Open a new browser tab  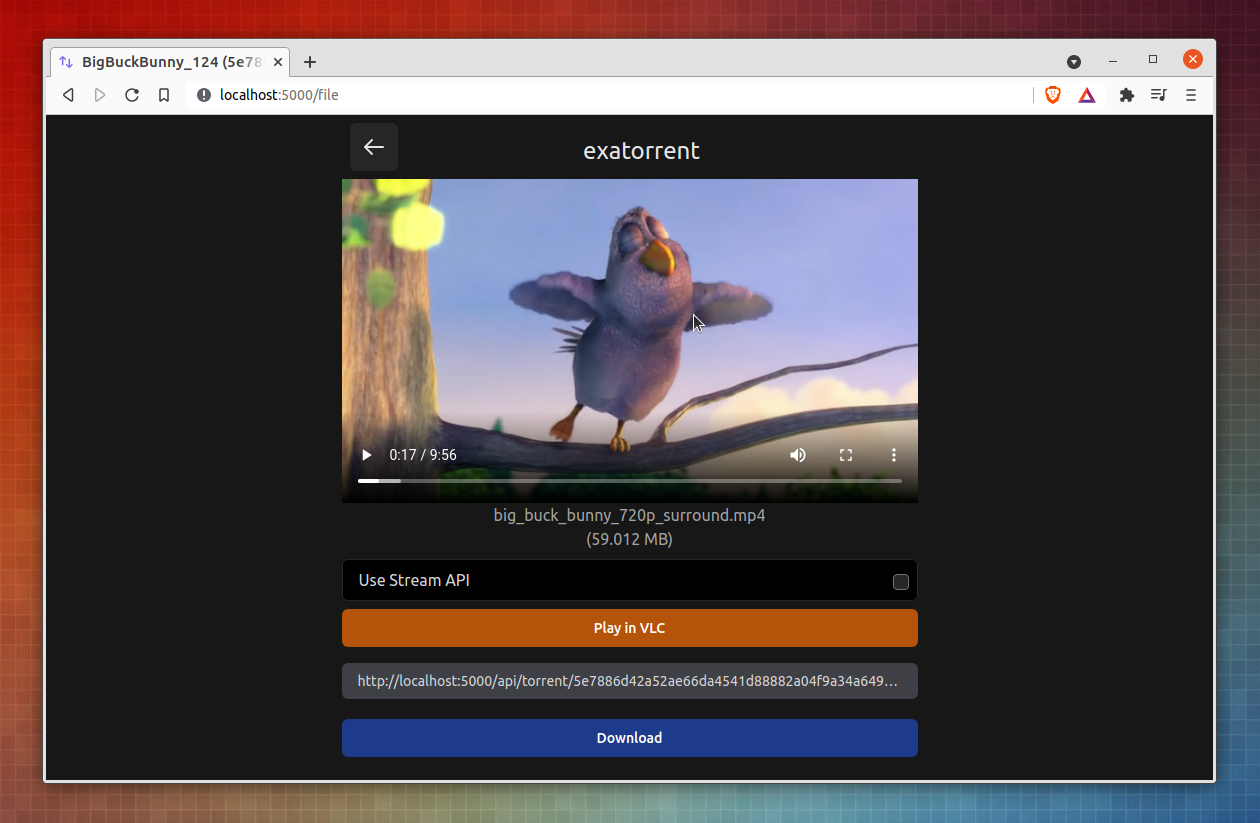[x=309, y=61]
